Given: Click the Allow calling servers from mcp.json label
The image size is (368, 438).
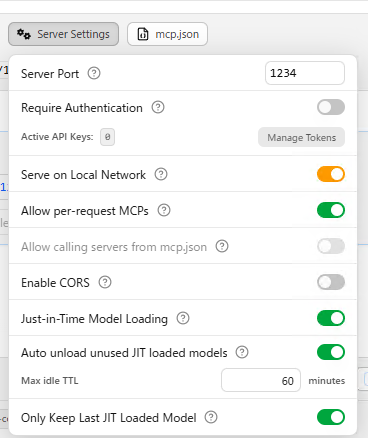Looking at the screenshot, I should [114, 247].
